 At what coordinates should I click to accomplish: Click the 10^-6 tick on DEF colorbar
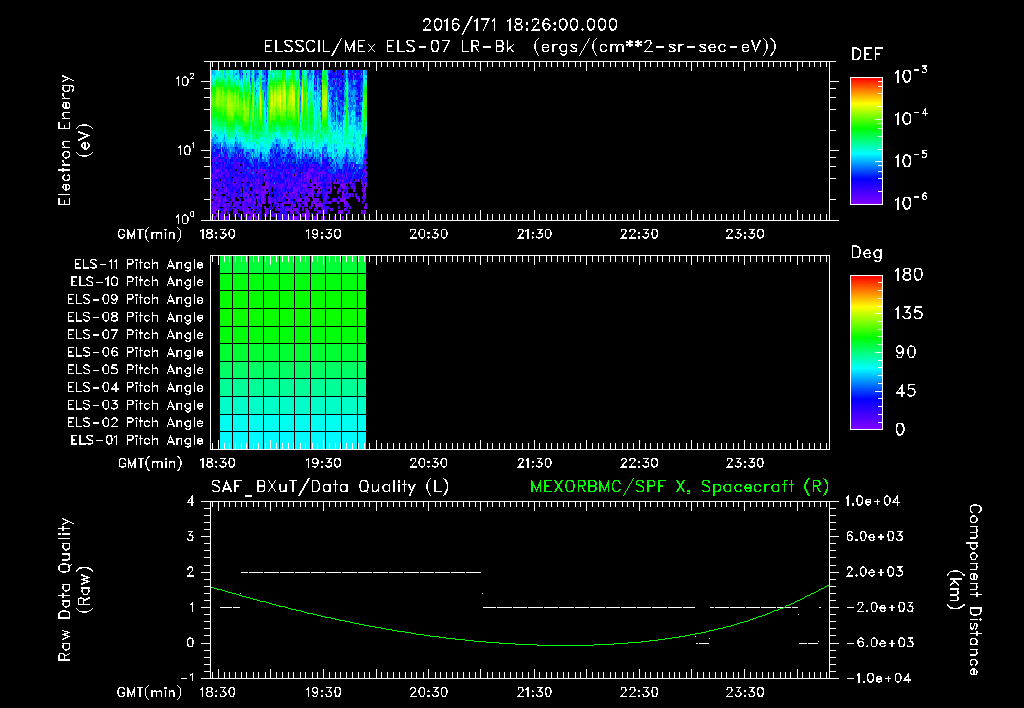[910, 202]
